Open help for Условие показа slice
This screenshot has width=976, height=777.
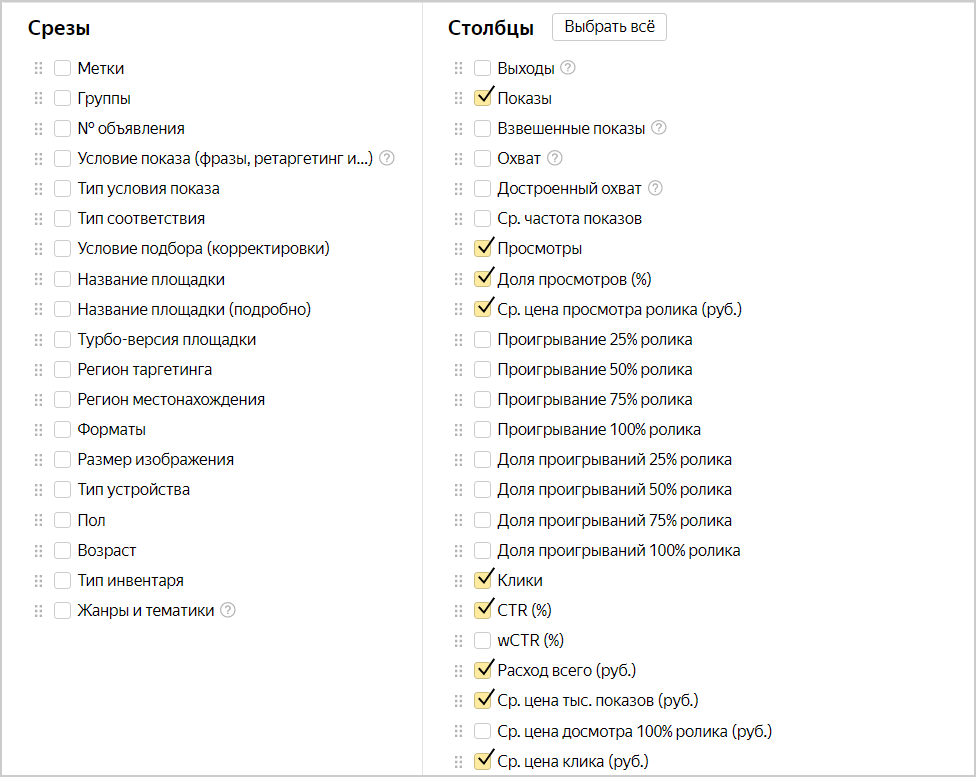(387, 158)
